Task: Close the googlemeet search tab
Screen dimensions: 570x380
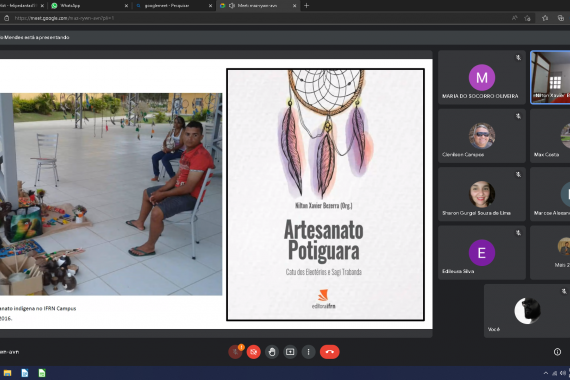Action: coord(210,5)
